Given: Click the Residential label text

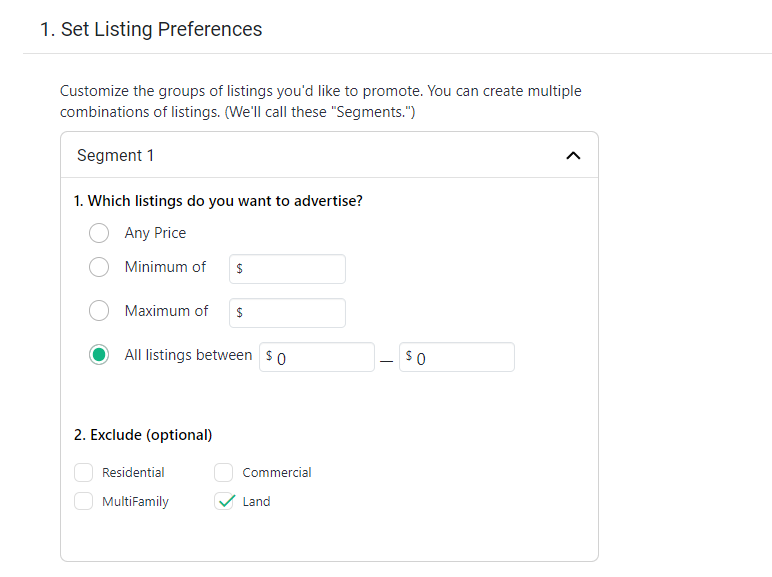Looking at the screenshot, I should 133,473.
